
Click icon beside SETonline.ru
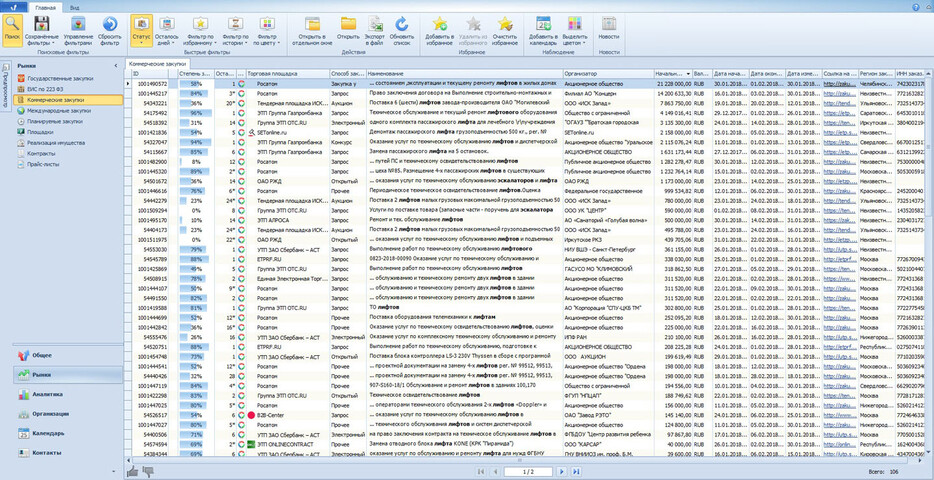click(x=251, y=132)
